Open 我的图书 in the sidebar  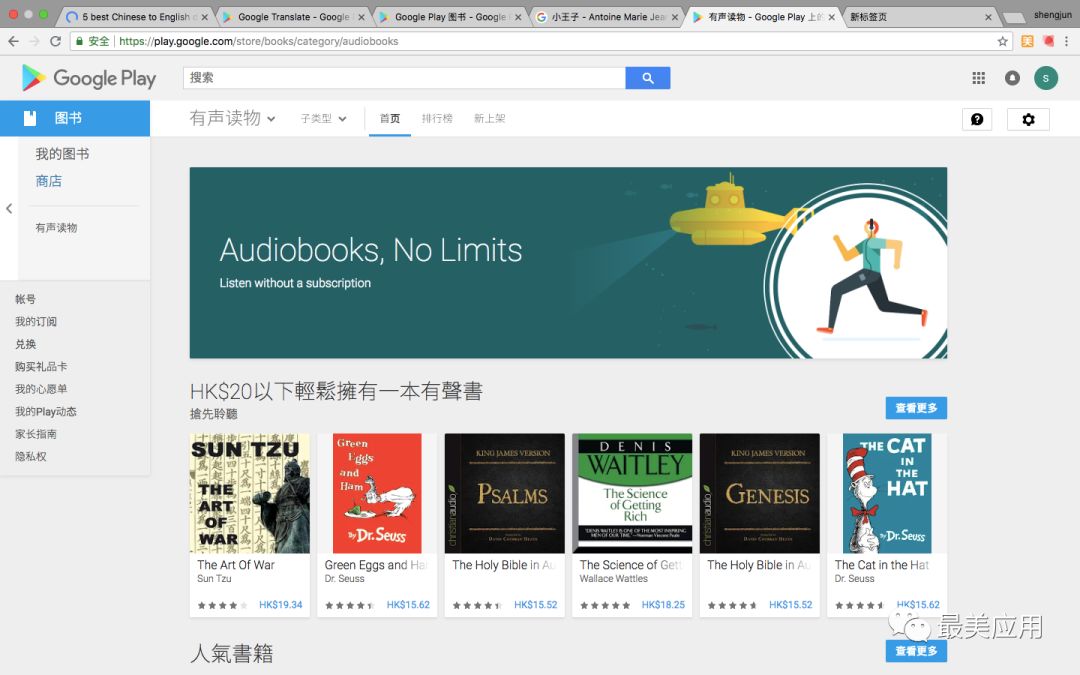(62, 154)
